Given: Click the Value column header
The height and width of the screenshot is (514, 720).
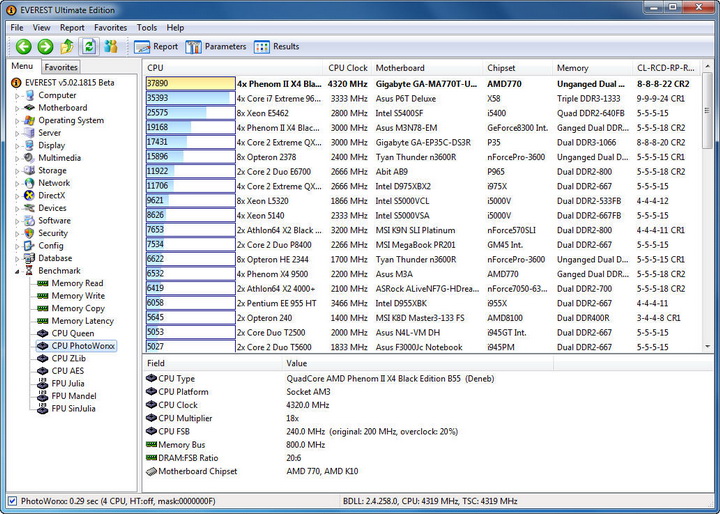Looking at the screenshot, I should point(417,363).
